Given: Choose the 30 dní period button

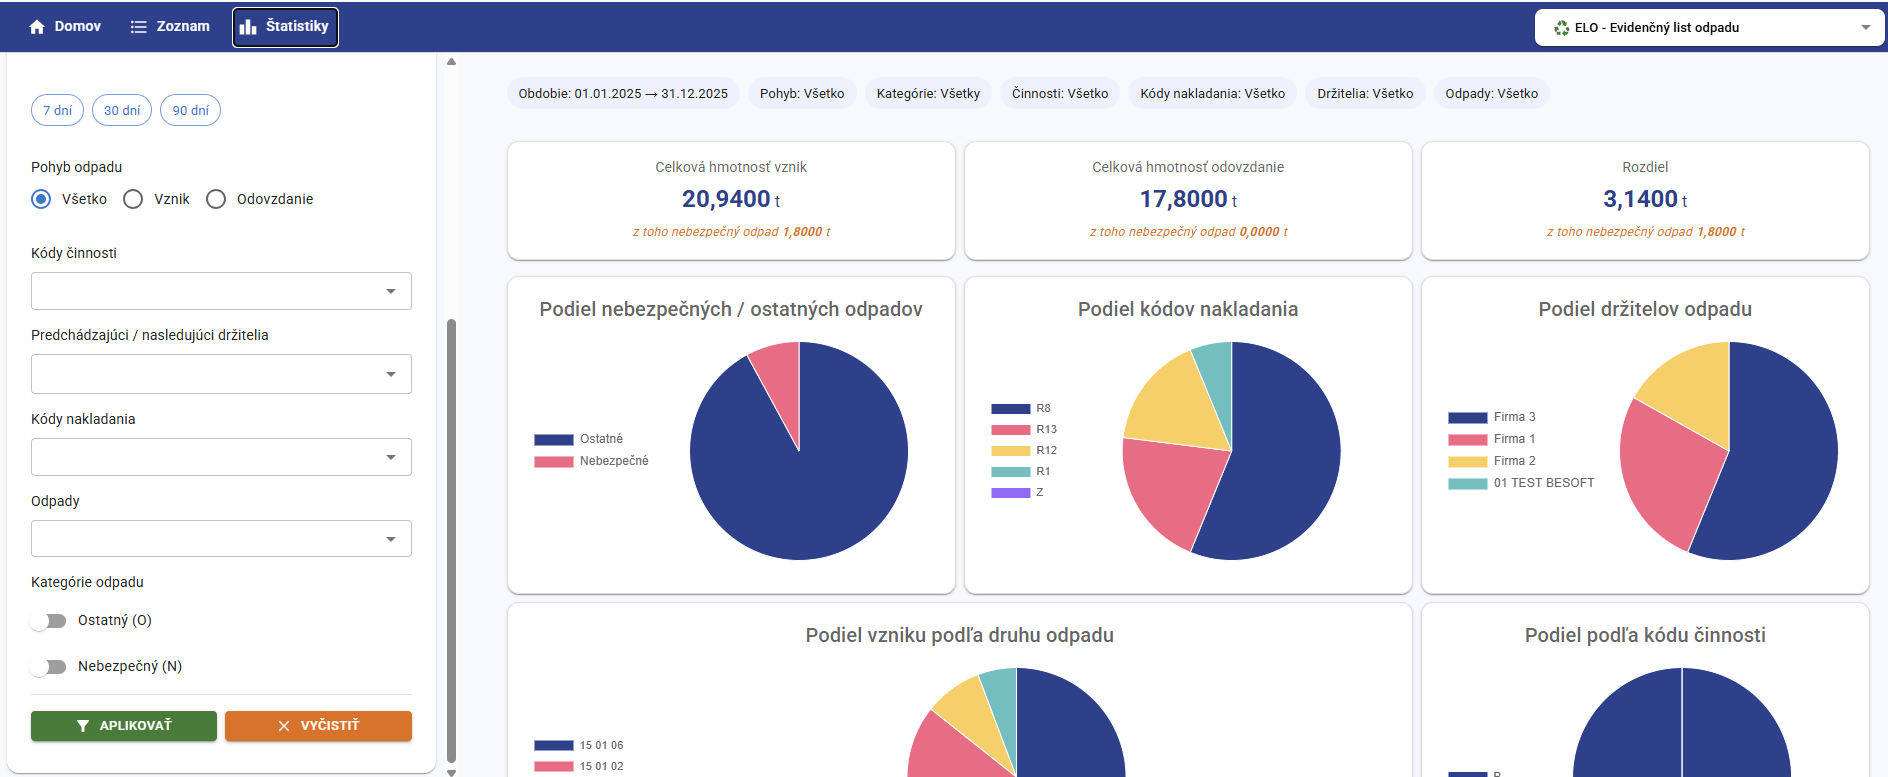Looking at the screenshot, I should 122,110.
